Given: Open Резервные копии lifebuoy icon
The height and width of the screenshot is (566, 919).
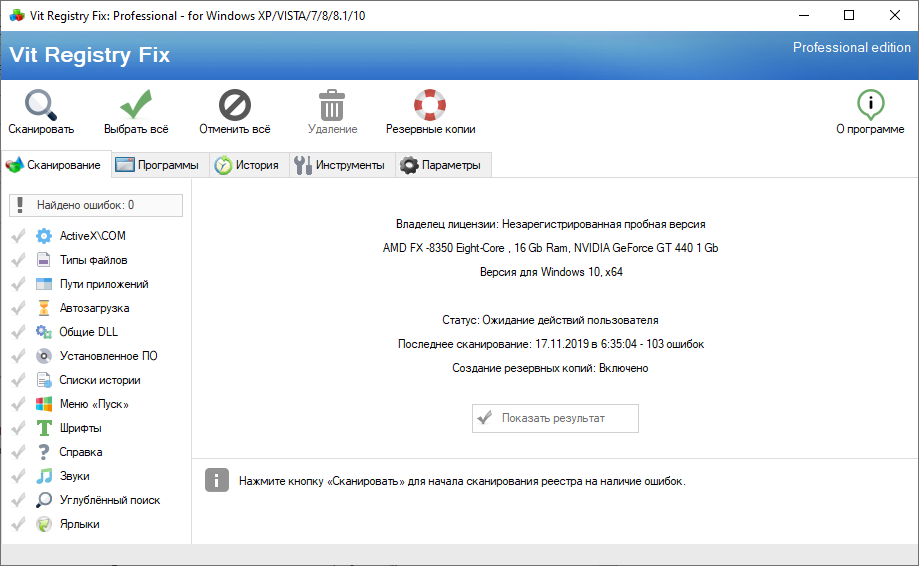Looking at the screenshot, I should pos(430,105).
